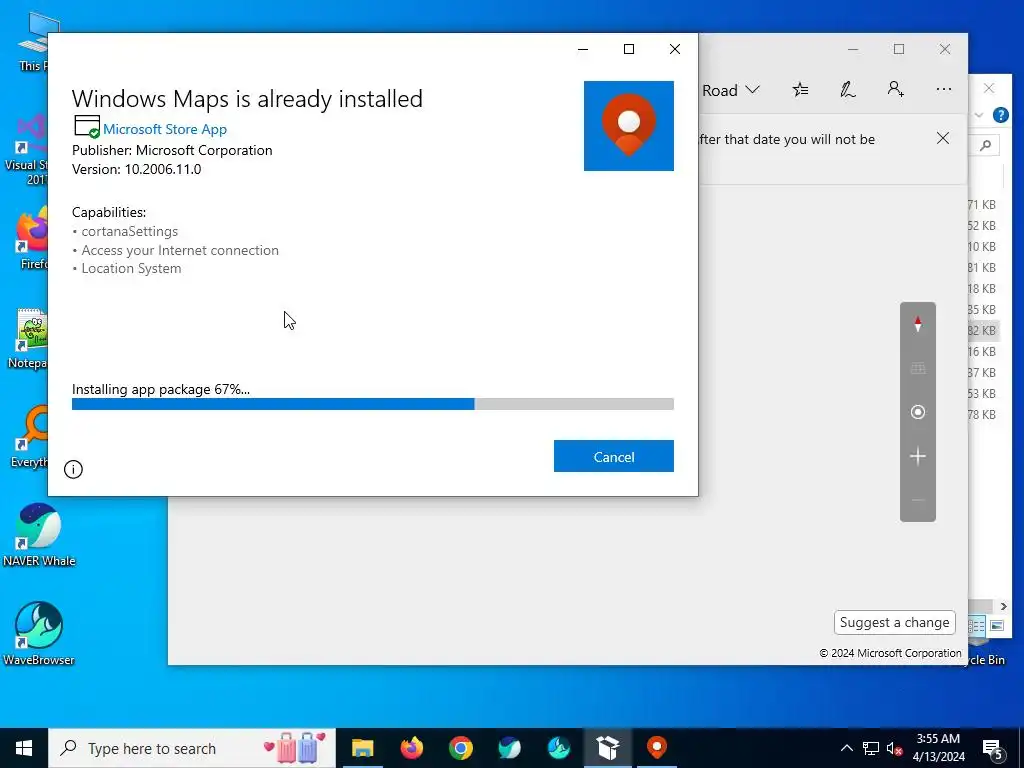Screen dimensions: 1024x768
Task: Select the Windows Ink pen tool in Maps
Action: (x=848, y=89)
